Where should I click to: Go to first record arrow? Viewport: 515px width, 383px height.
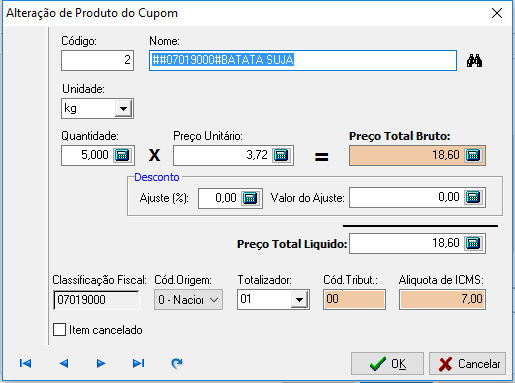[x=25, y=363]
